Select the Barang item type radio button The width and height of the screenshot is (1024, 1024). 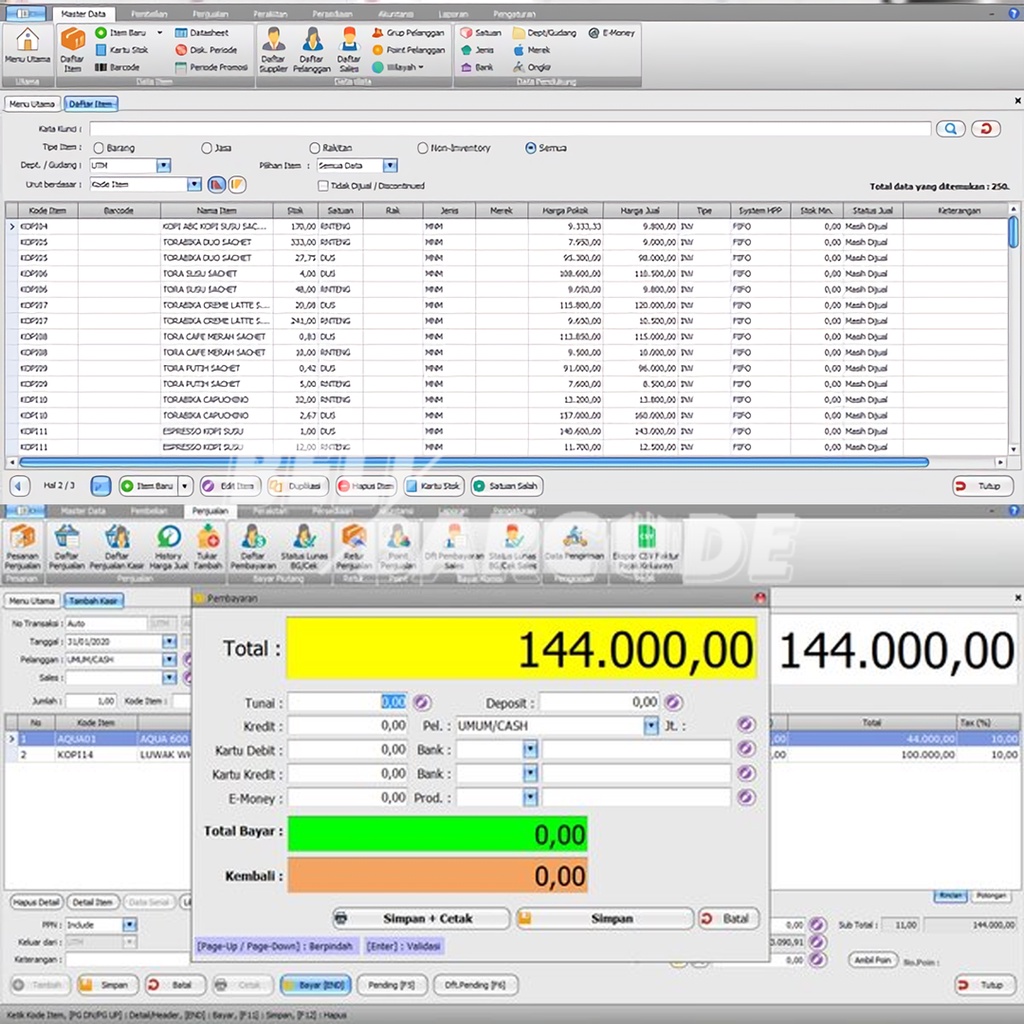(98, 148)
